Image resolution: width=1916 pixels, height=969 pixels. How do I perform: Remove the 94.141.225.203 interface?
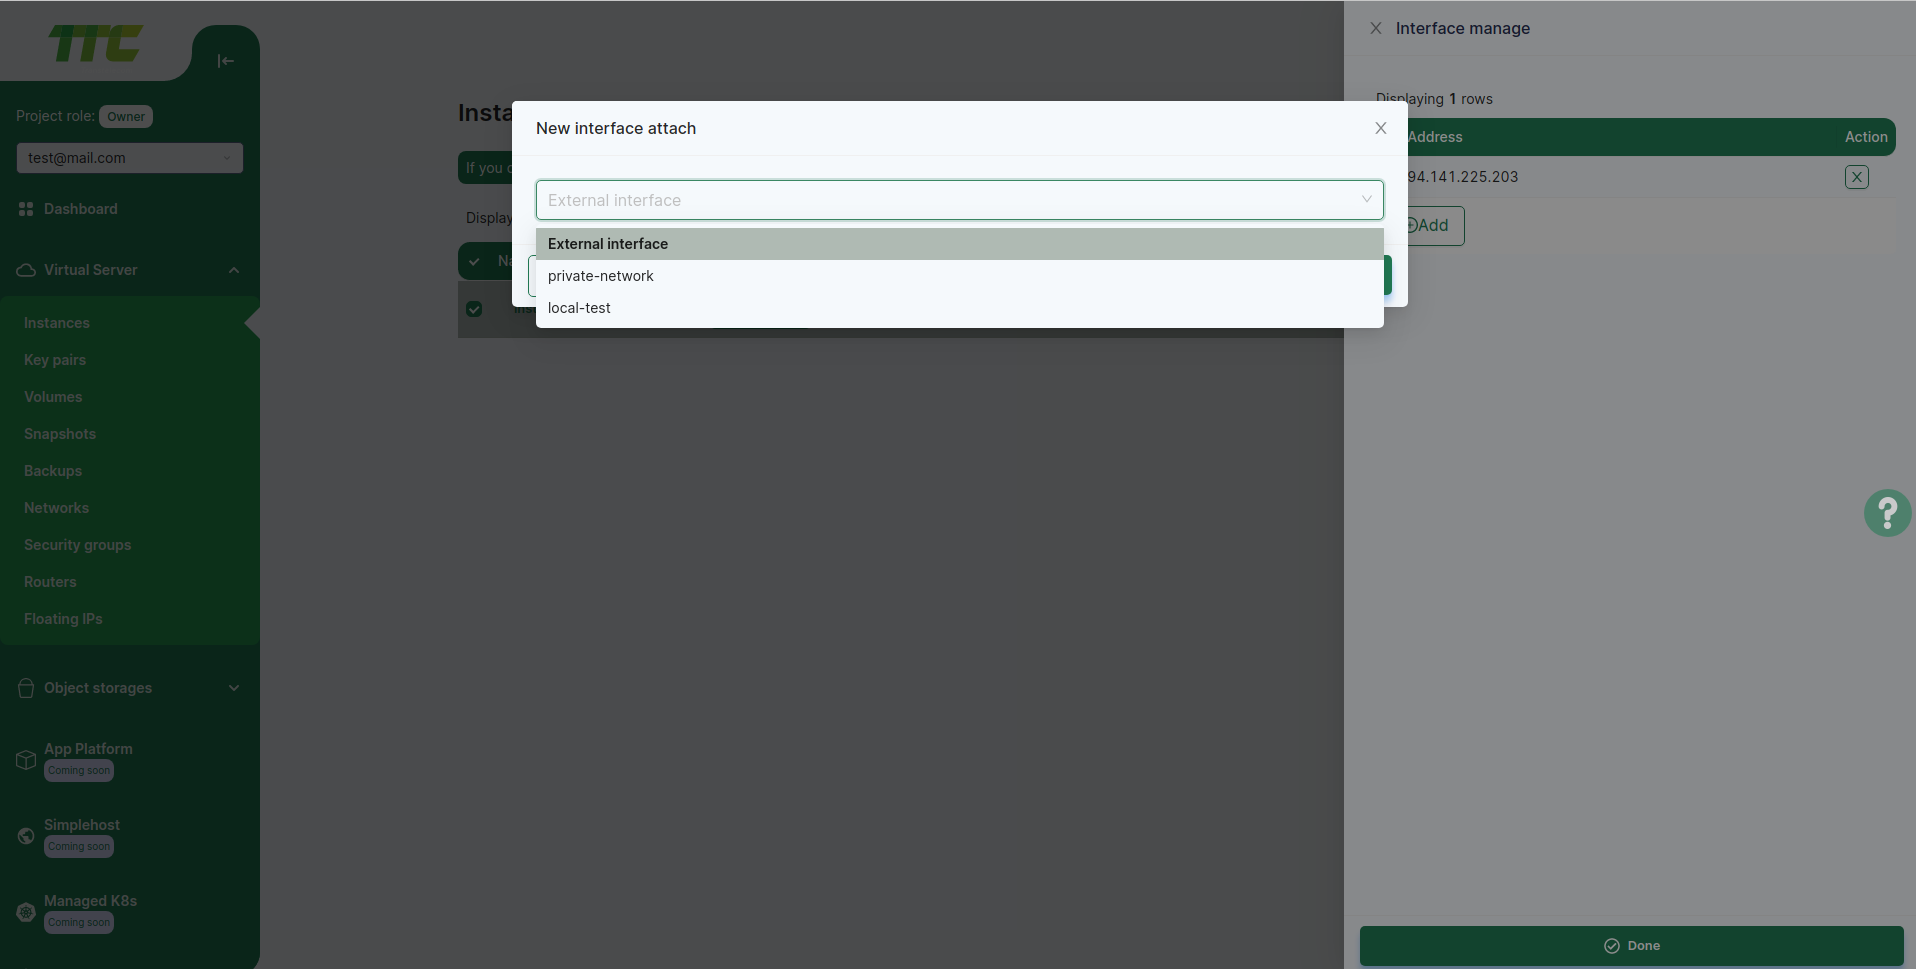coord(1857,177)
